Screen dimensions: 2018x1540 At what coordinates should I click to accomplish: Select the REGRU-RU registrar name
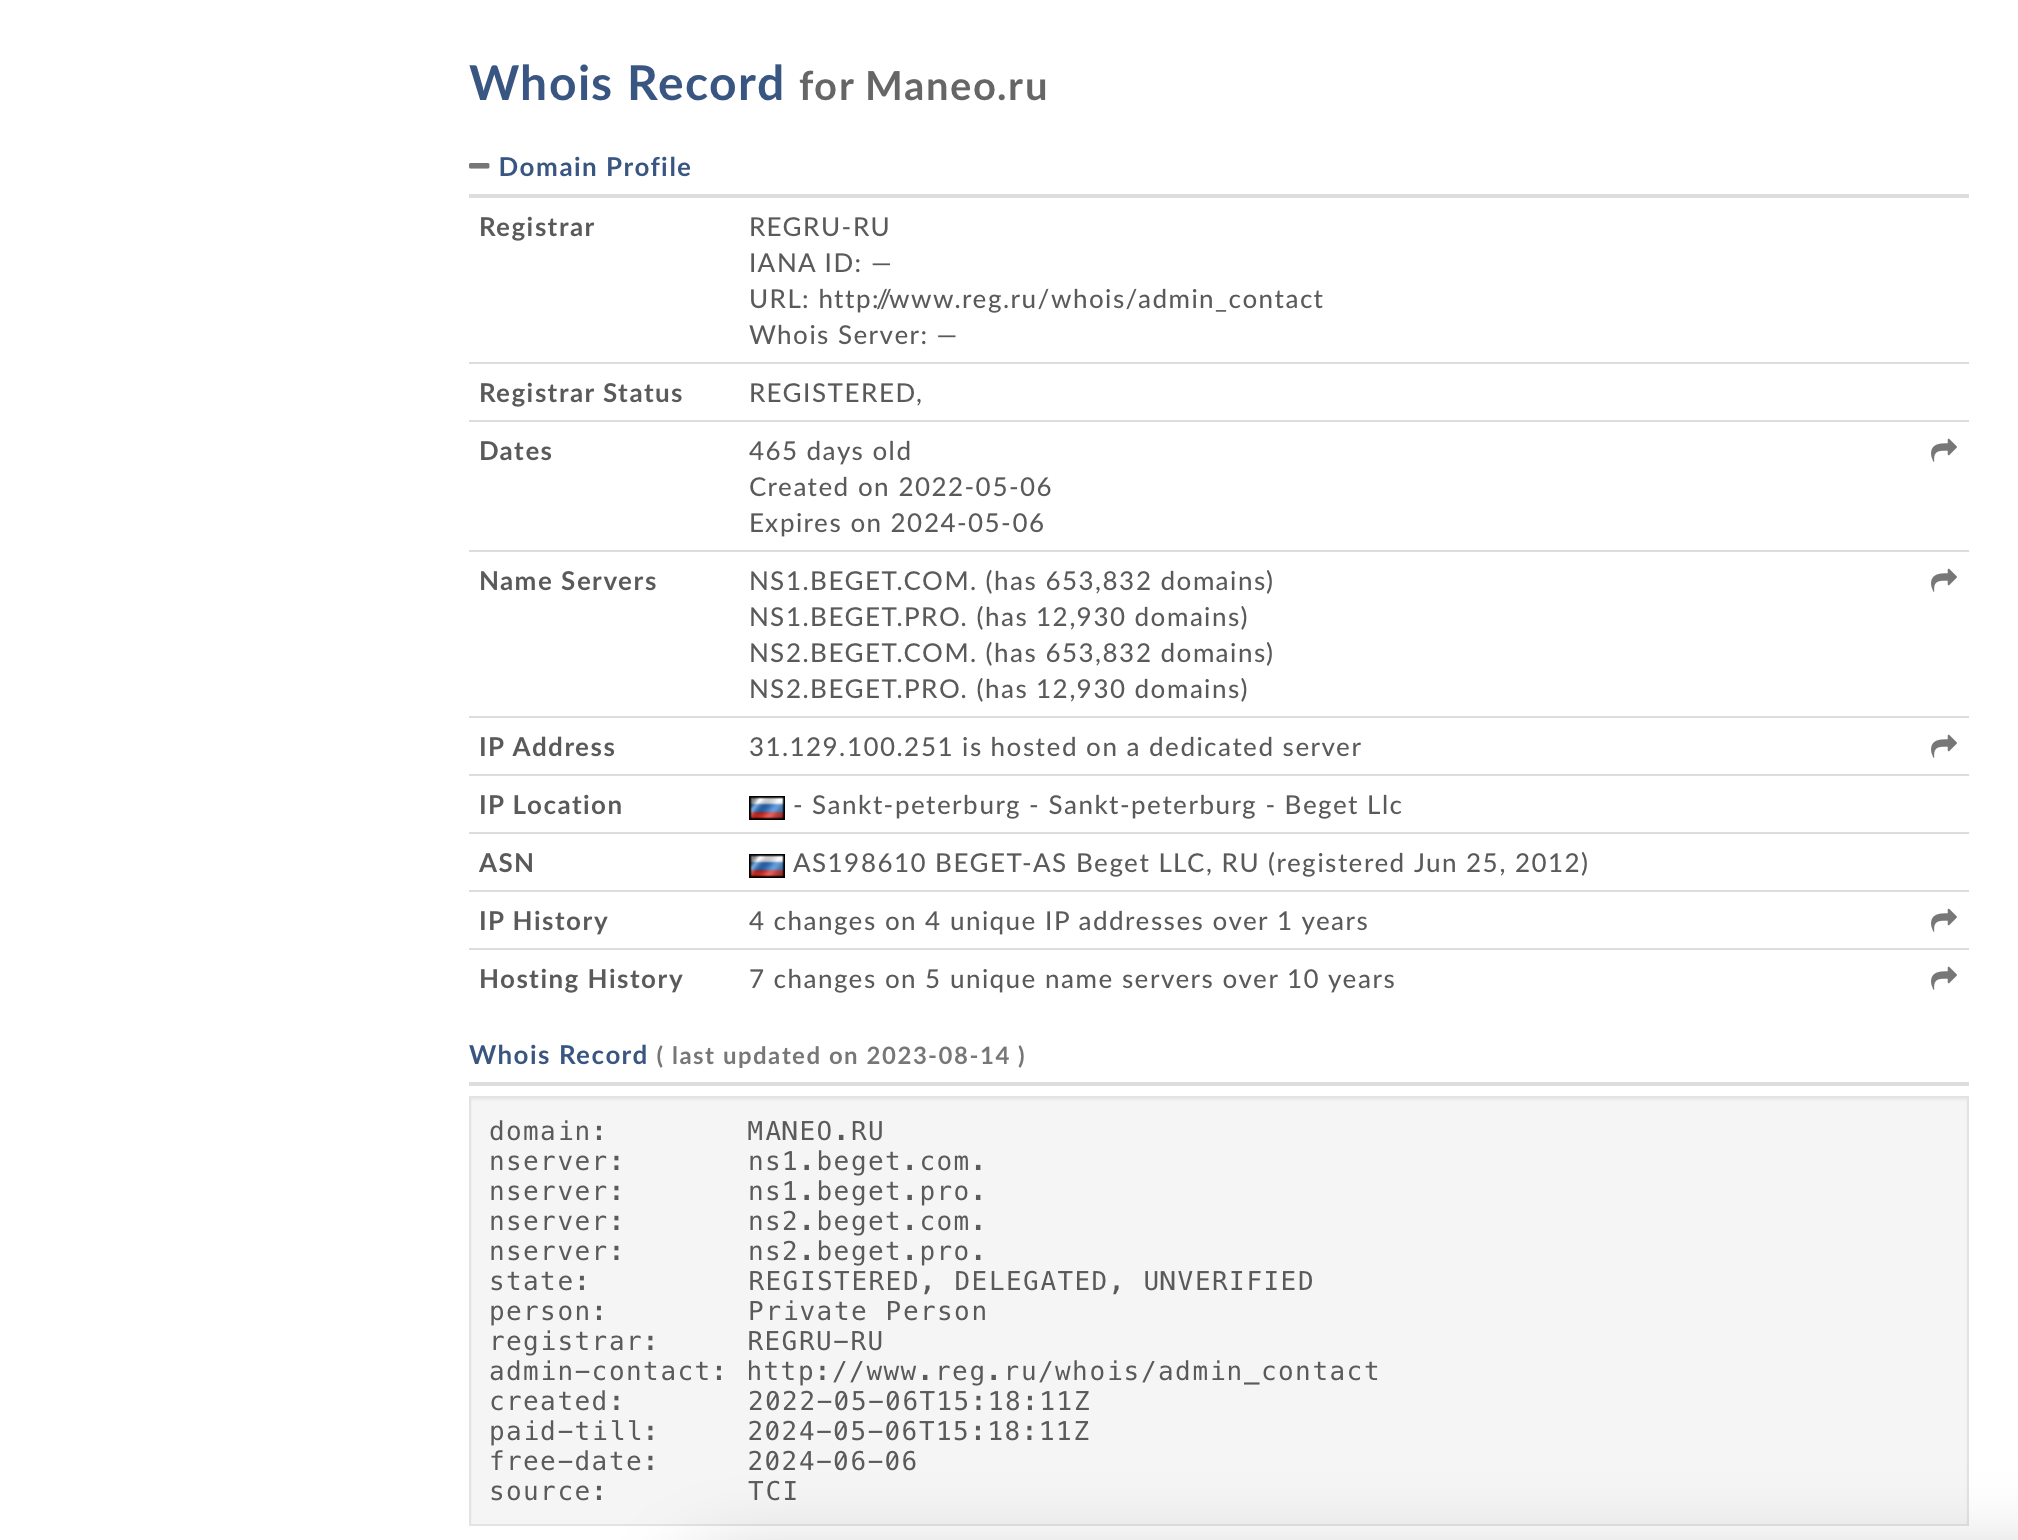click(819, 227)
